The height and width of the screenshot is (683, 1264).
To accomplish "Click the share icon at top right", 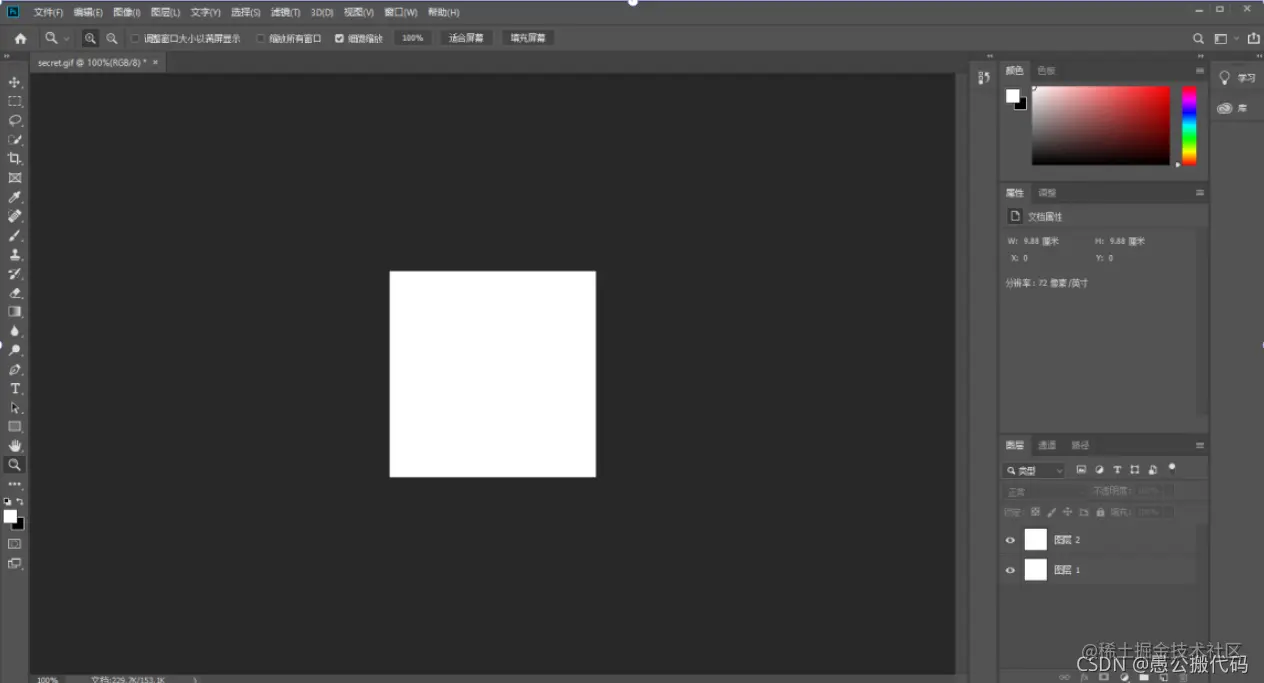I will 1253,38.
